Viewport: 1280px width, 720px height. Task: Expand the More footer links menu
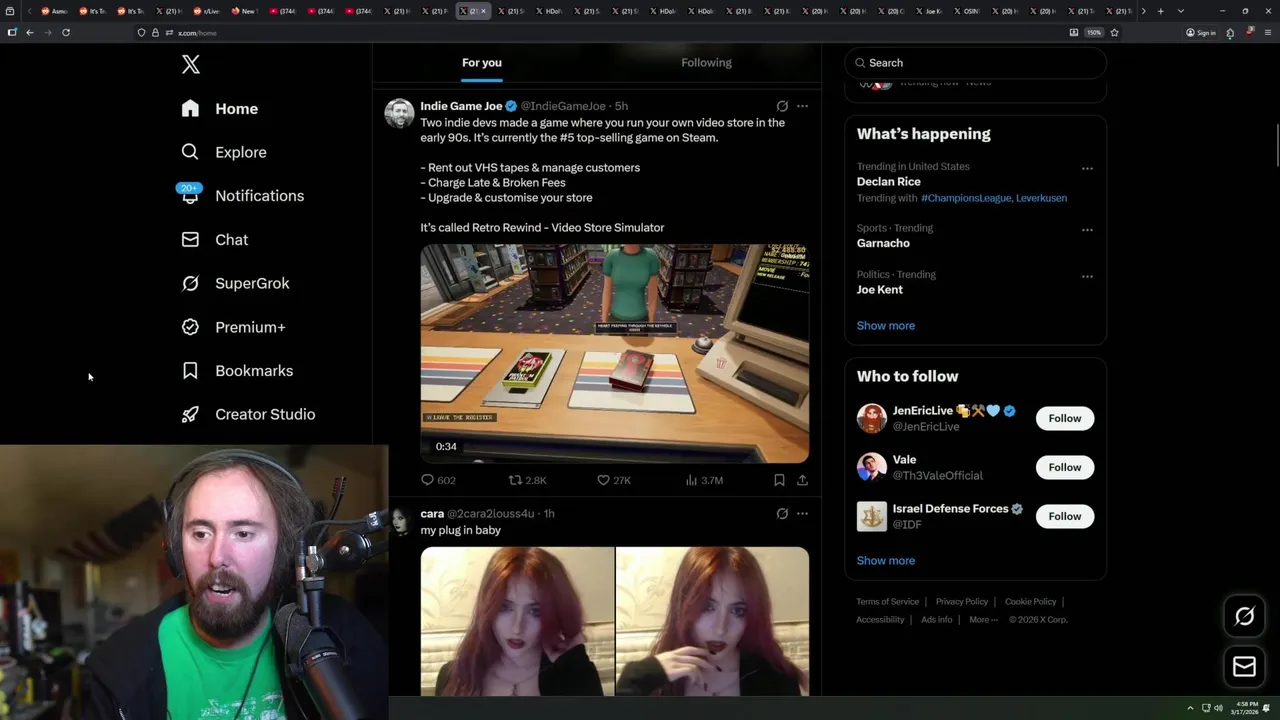[983, 620]
